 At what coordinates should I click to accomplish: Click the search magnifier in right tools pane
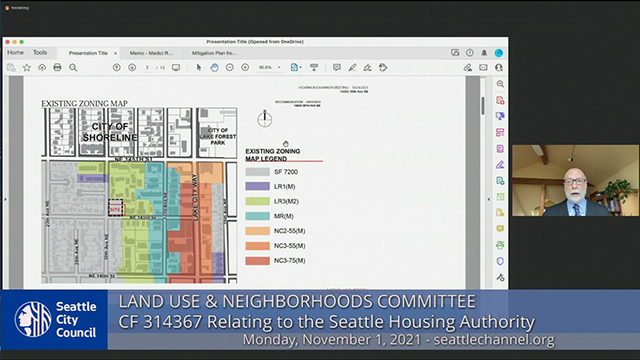[x=500, y=84]
